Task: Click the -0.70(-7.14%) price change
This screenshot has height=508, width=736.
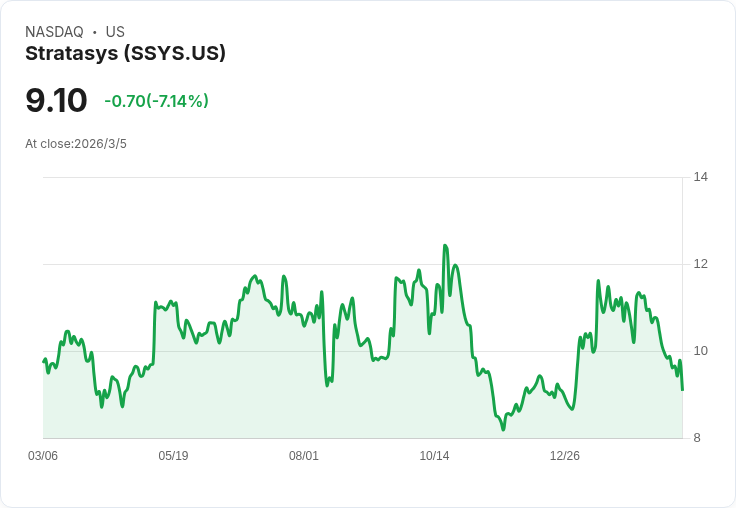Action: 156,101
